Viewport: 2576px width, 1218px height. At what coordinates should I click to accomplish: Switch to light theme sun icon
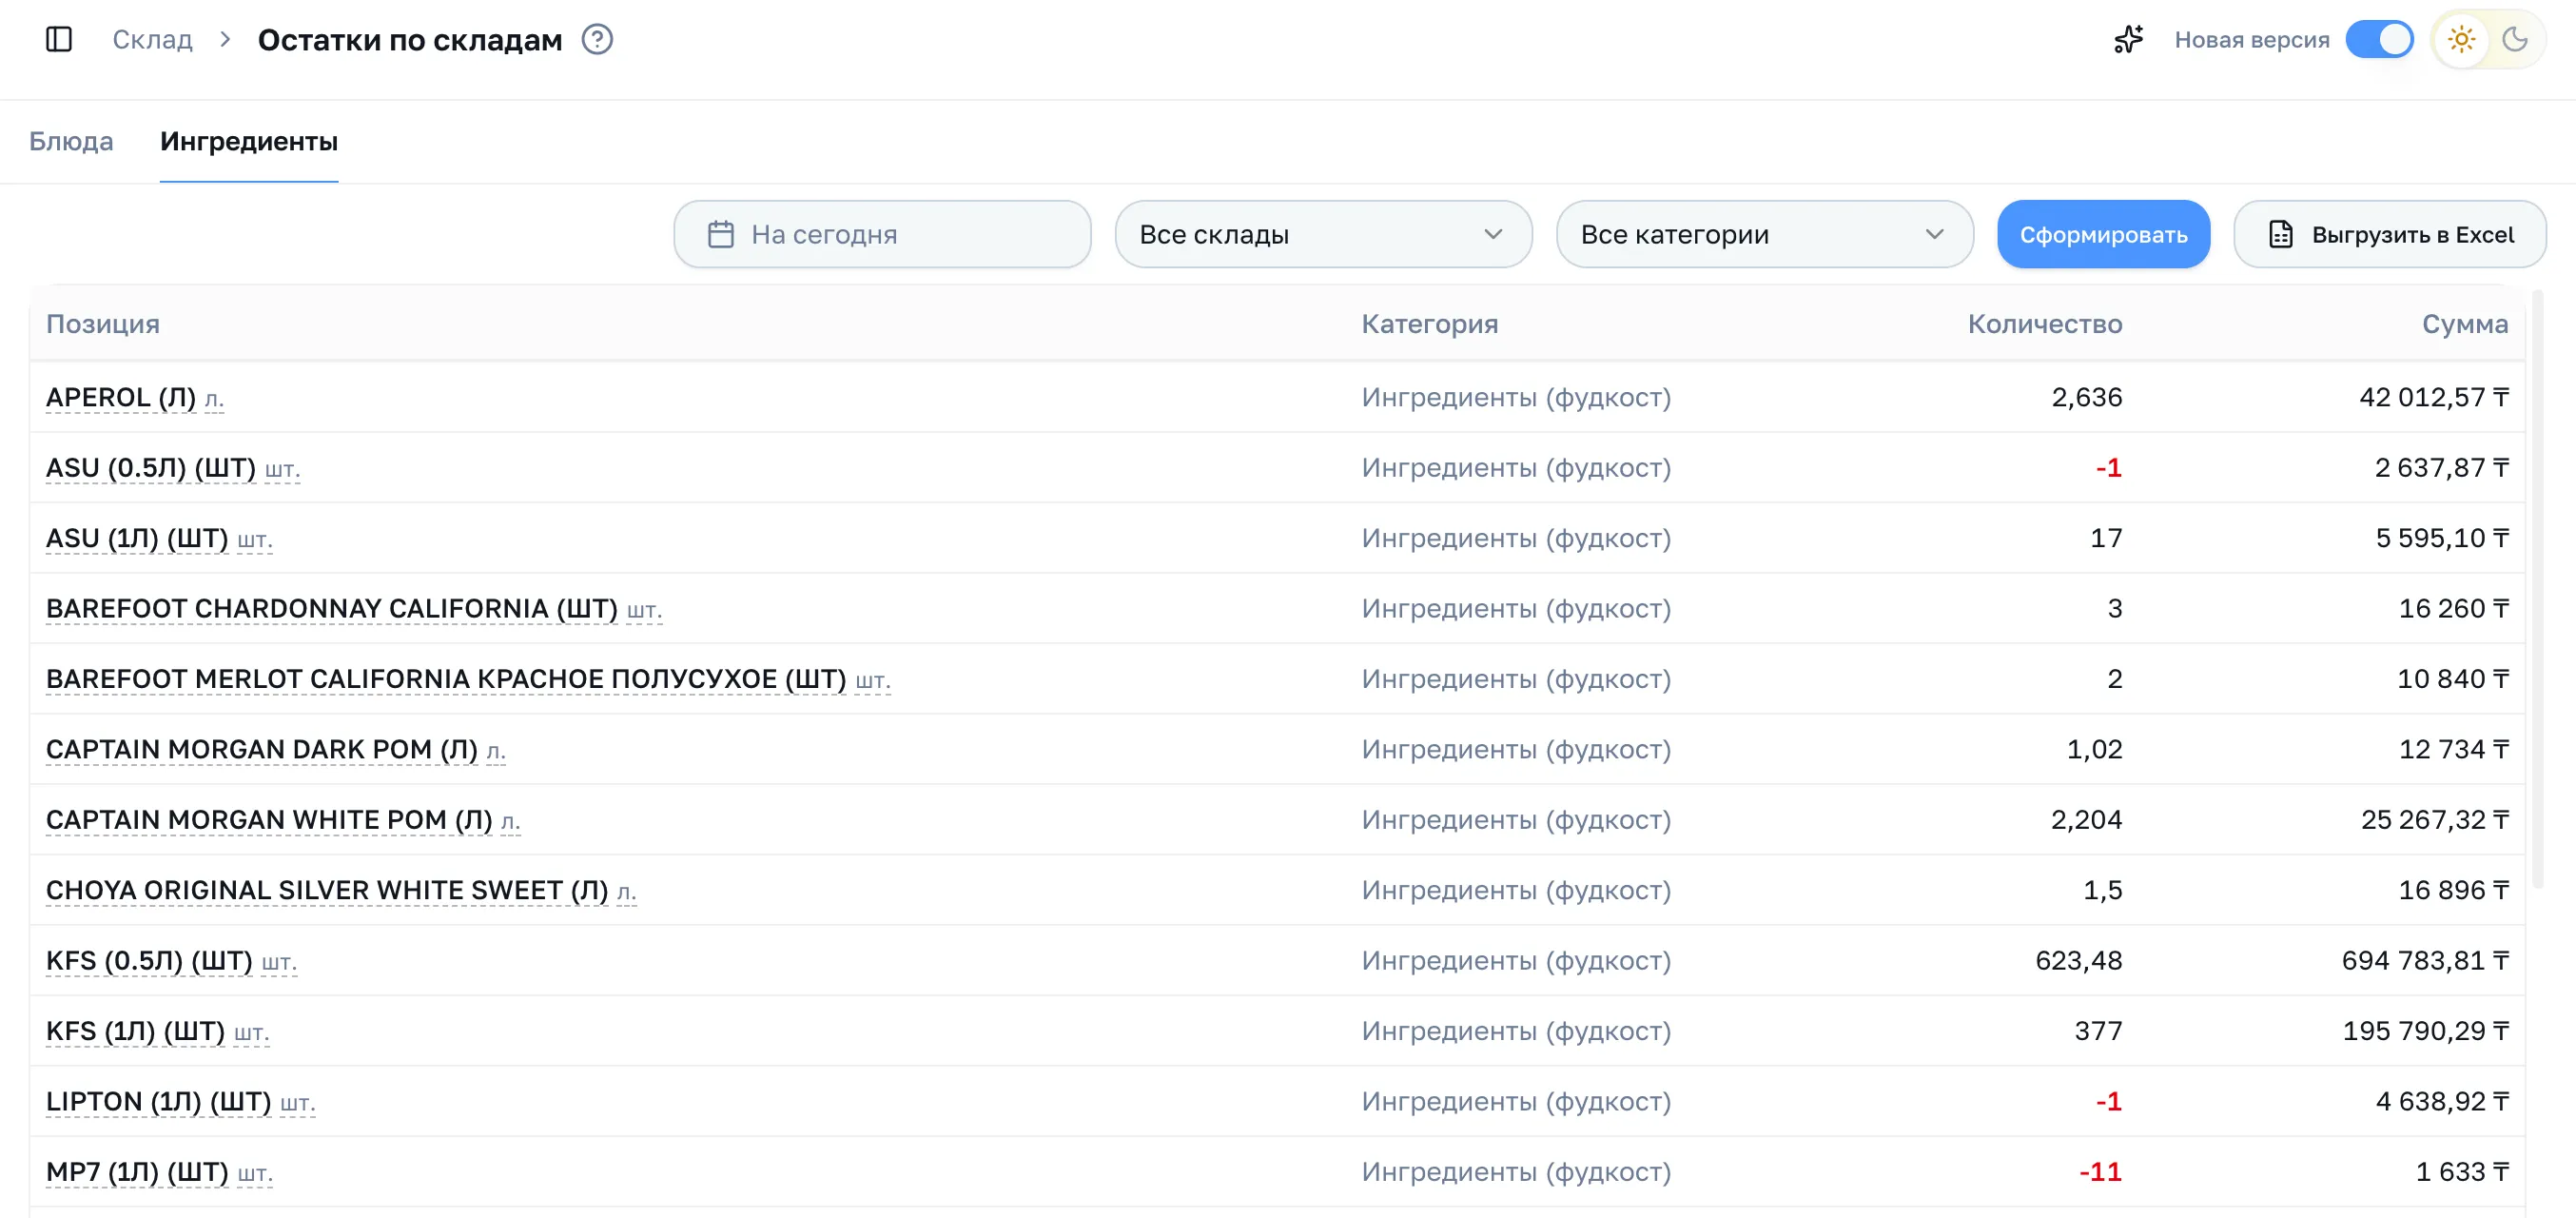coord(2461,39)
